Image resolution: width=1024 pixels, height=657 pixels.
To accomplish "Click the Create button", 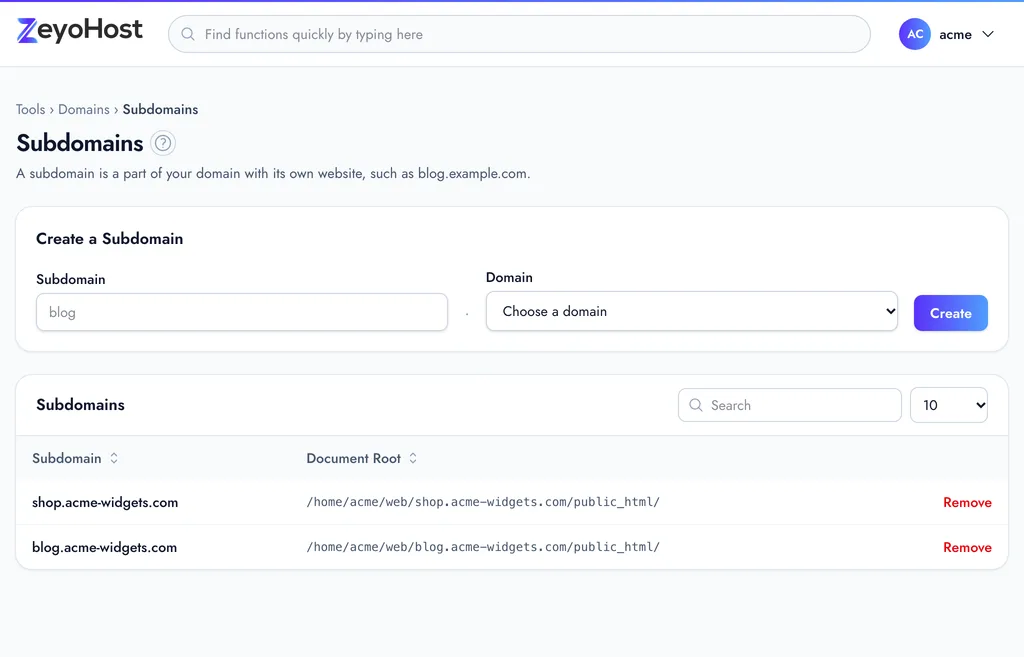I will 950,313.
